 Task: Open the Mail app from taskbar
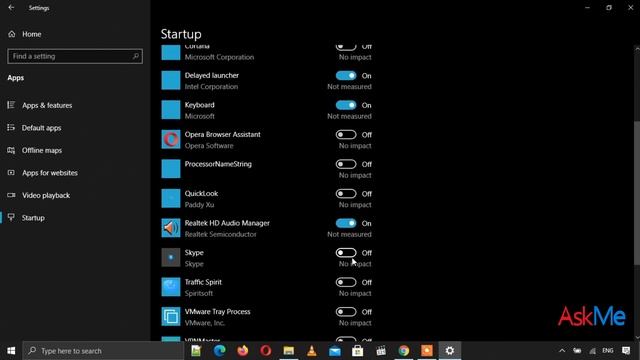[x=335, y=351]
